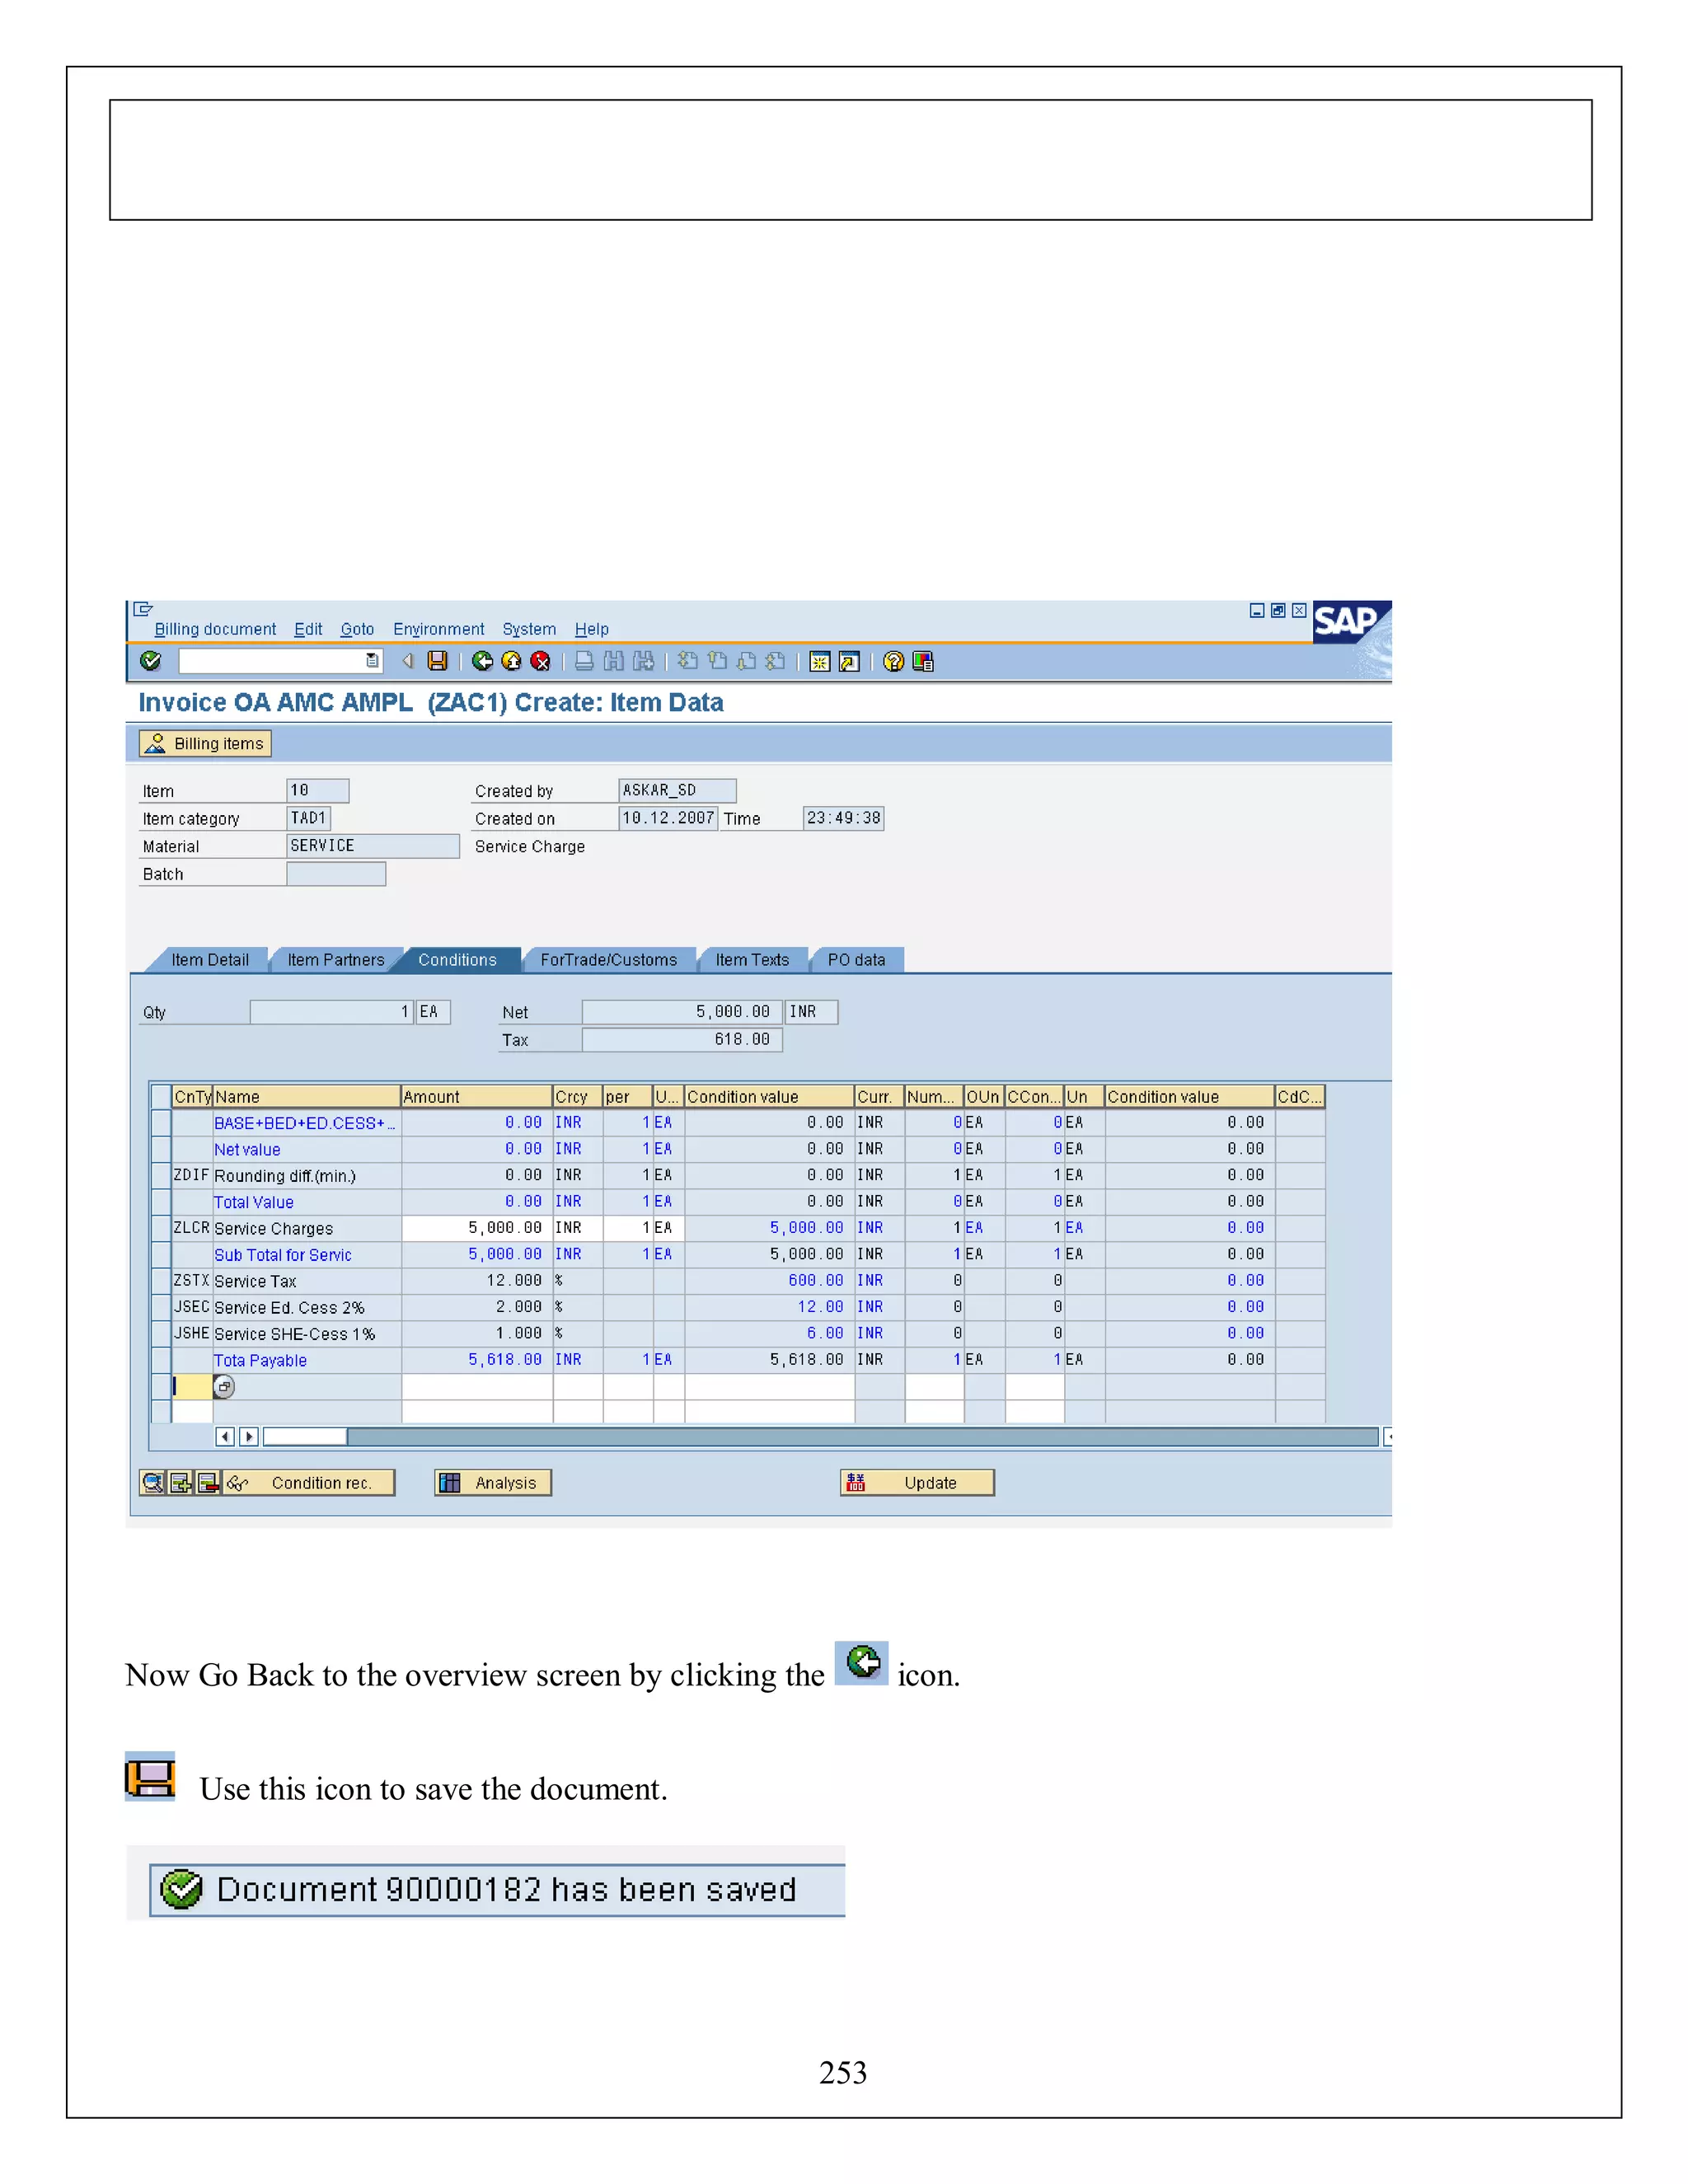Click the green Back arrow icon
Screen dimensions: 1688x2184
tap(482, 660)
